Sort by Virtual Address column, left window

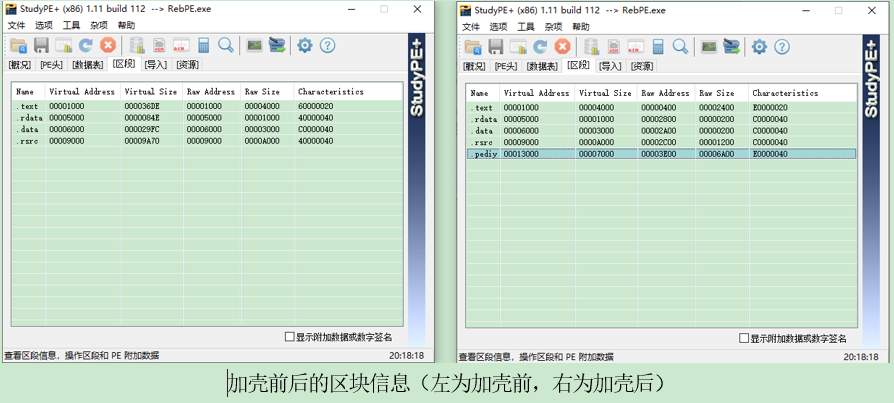83,91
